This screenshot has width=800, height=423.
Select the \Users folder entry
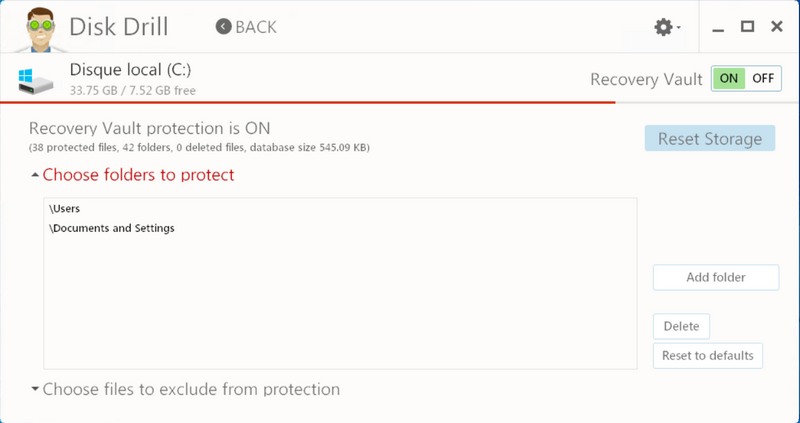tap(64, 209)
